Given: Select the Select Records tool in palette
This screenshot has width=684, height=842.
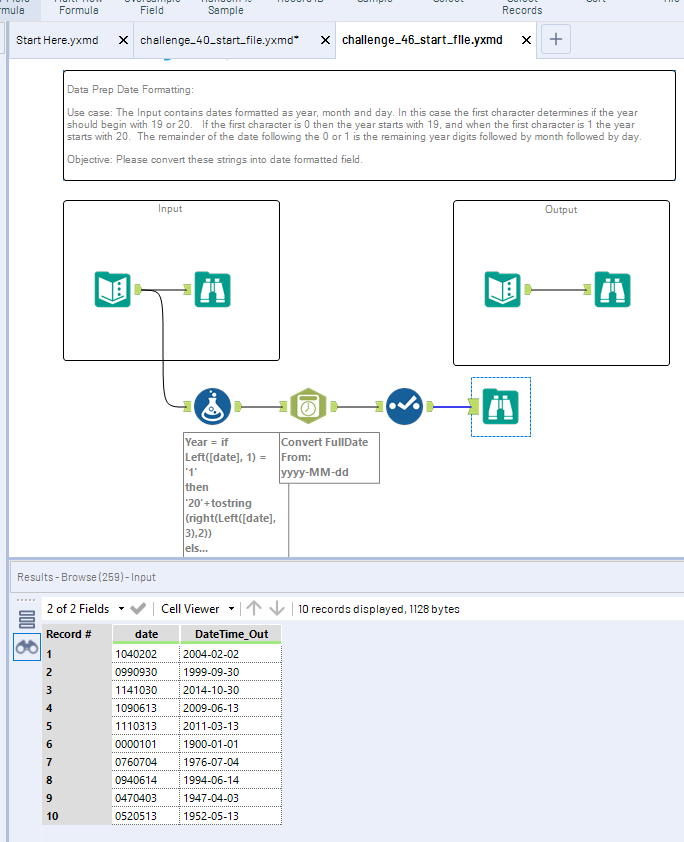Looking at the screenshot, I should pos(522,8).
